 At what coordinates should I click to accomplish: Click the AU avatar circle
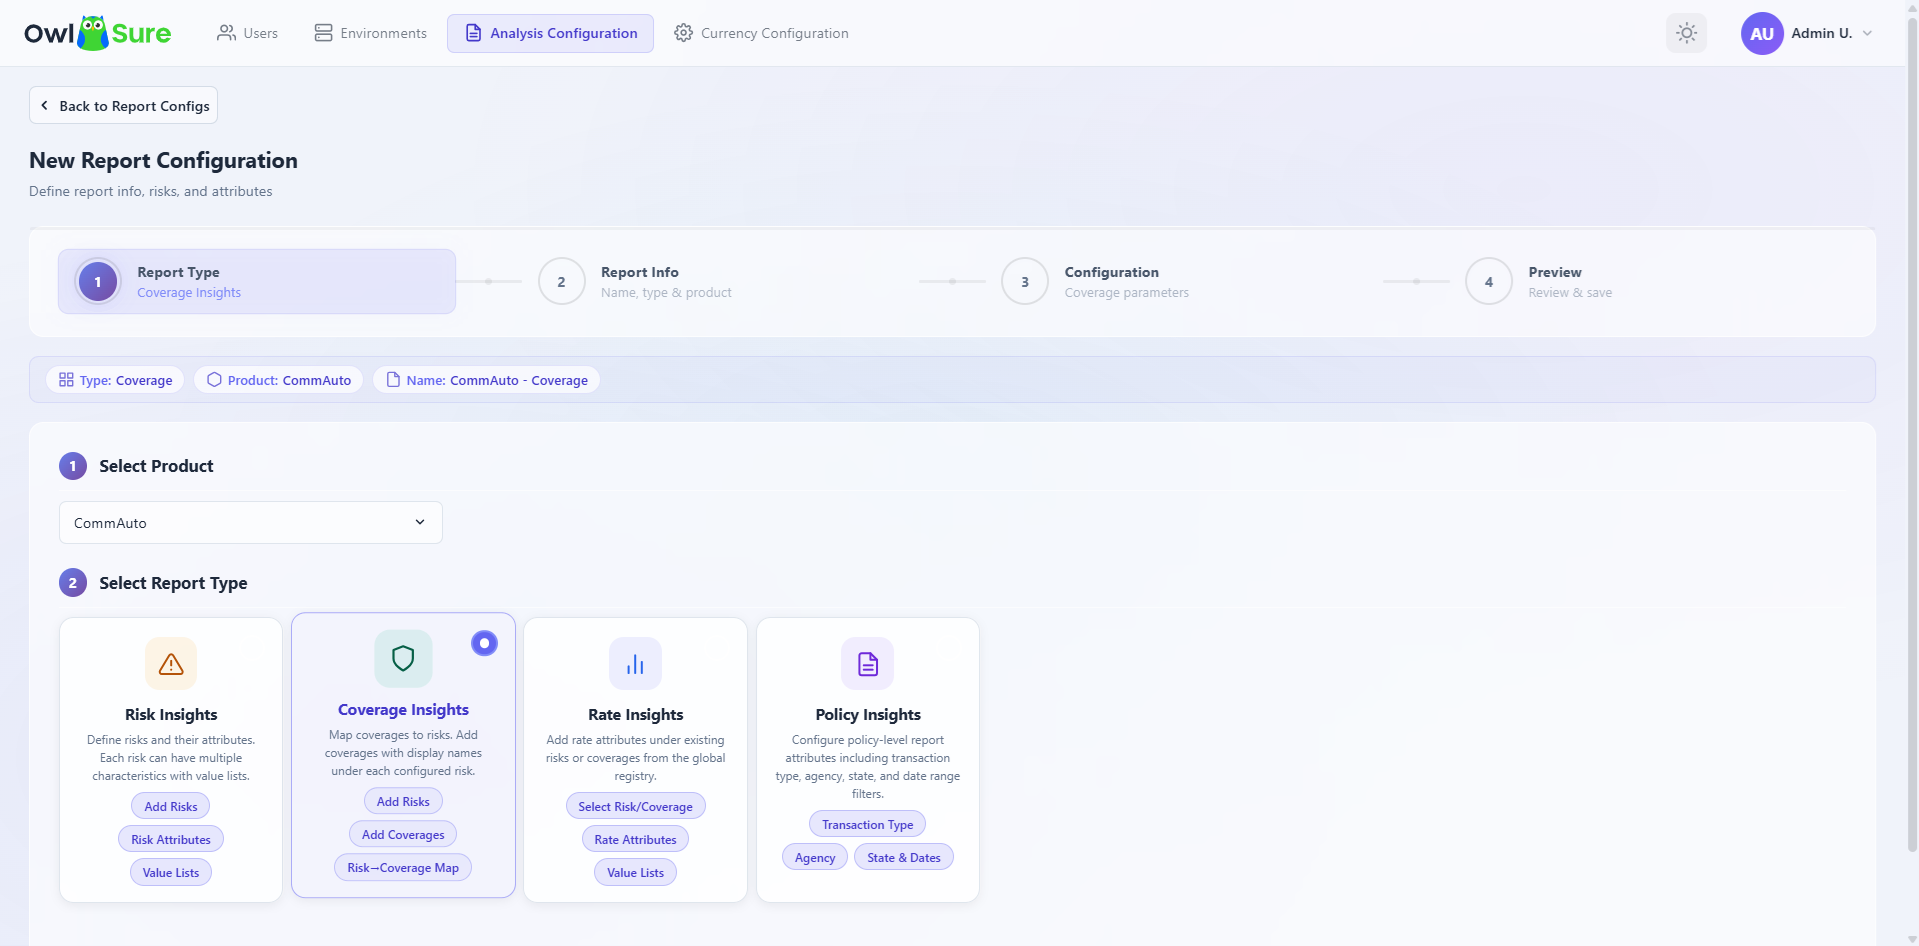(x=1762, y=33)
